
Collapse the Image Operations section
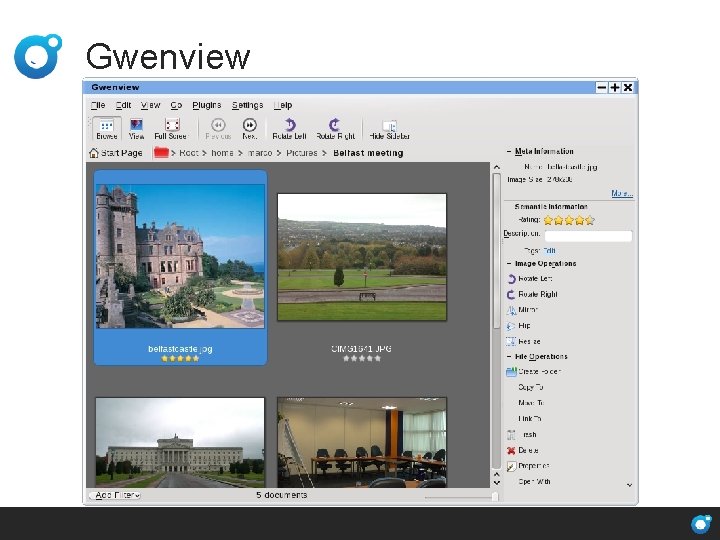pos(509,264)
